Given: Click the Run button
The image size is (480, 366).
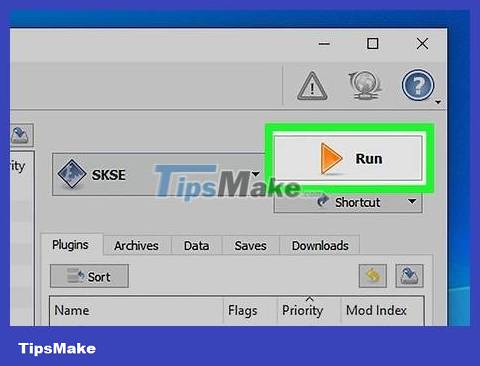Looking at the screenshot, I should point(348,158).
